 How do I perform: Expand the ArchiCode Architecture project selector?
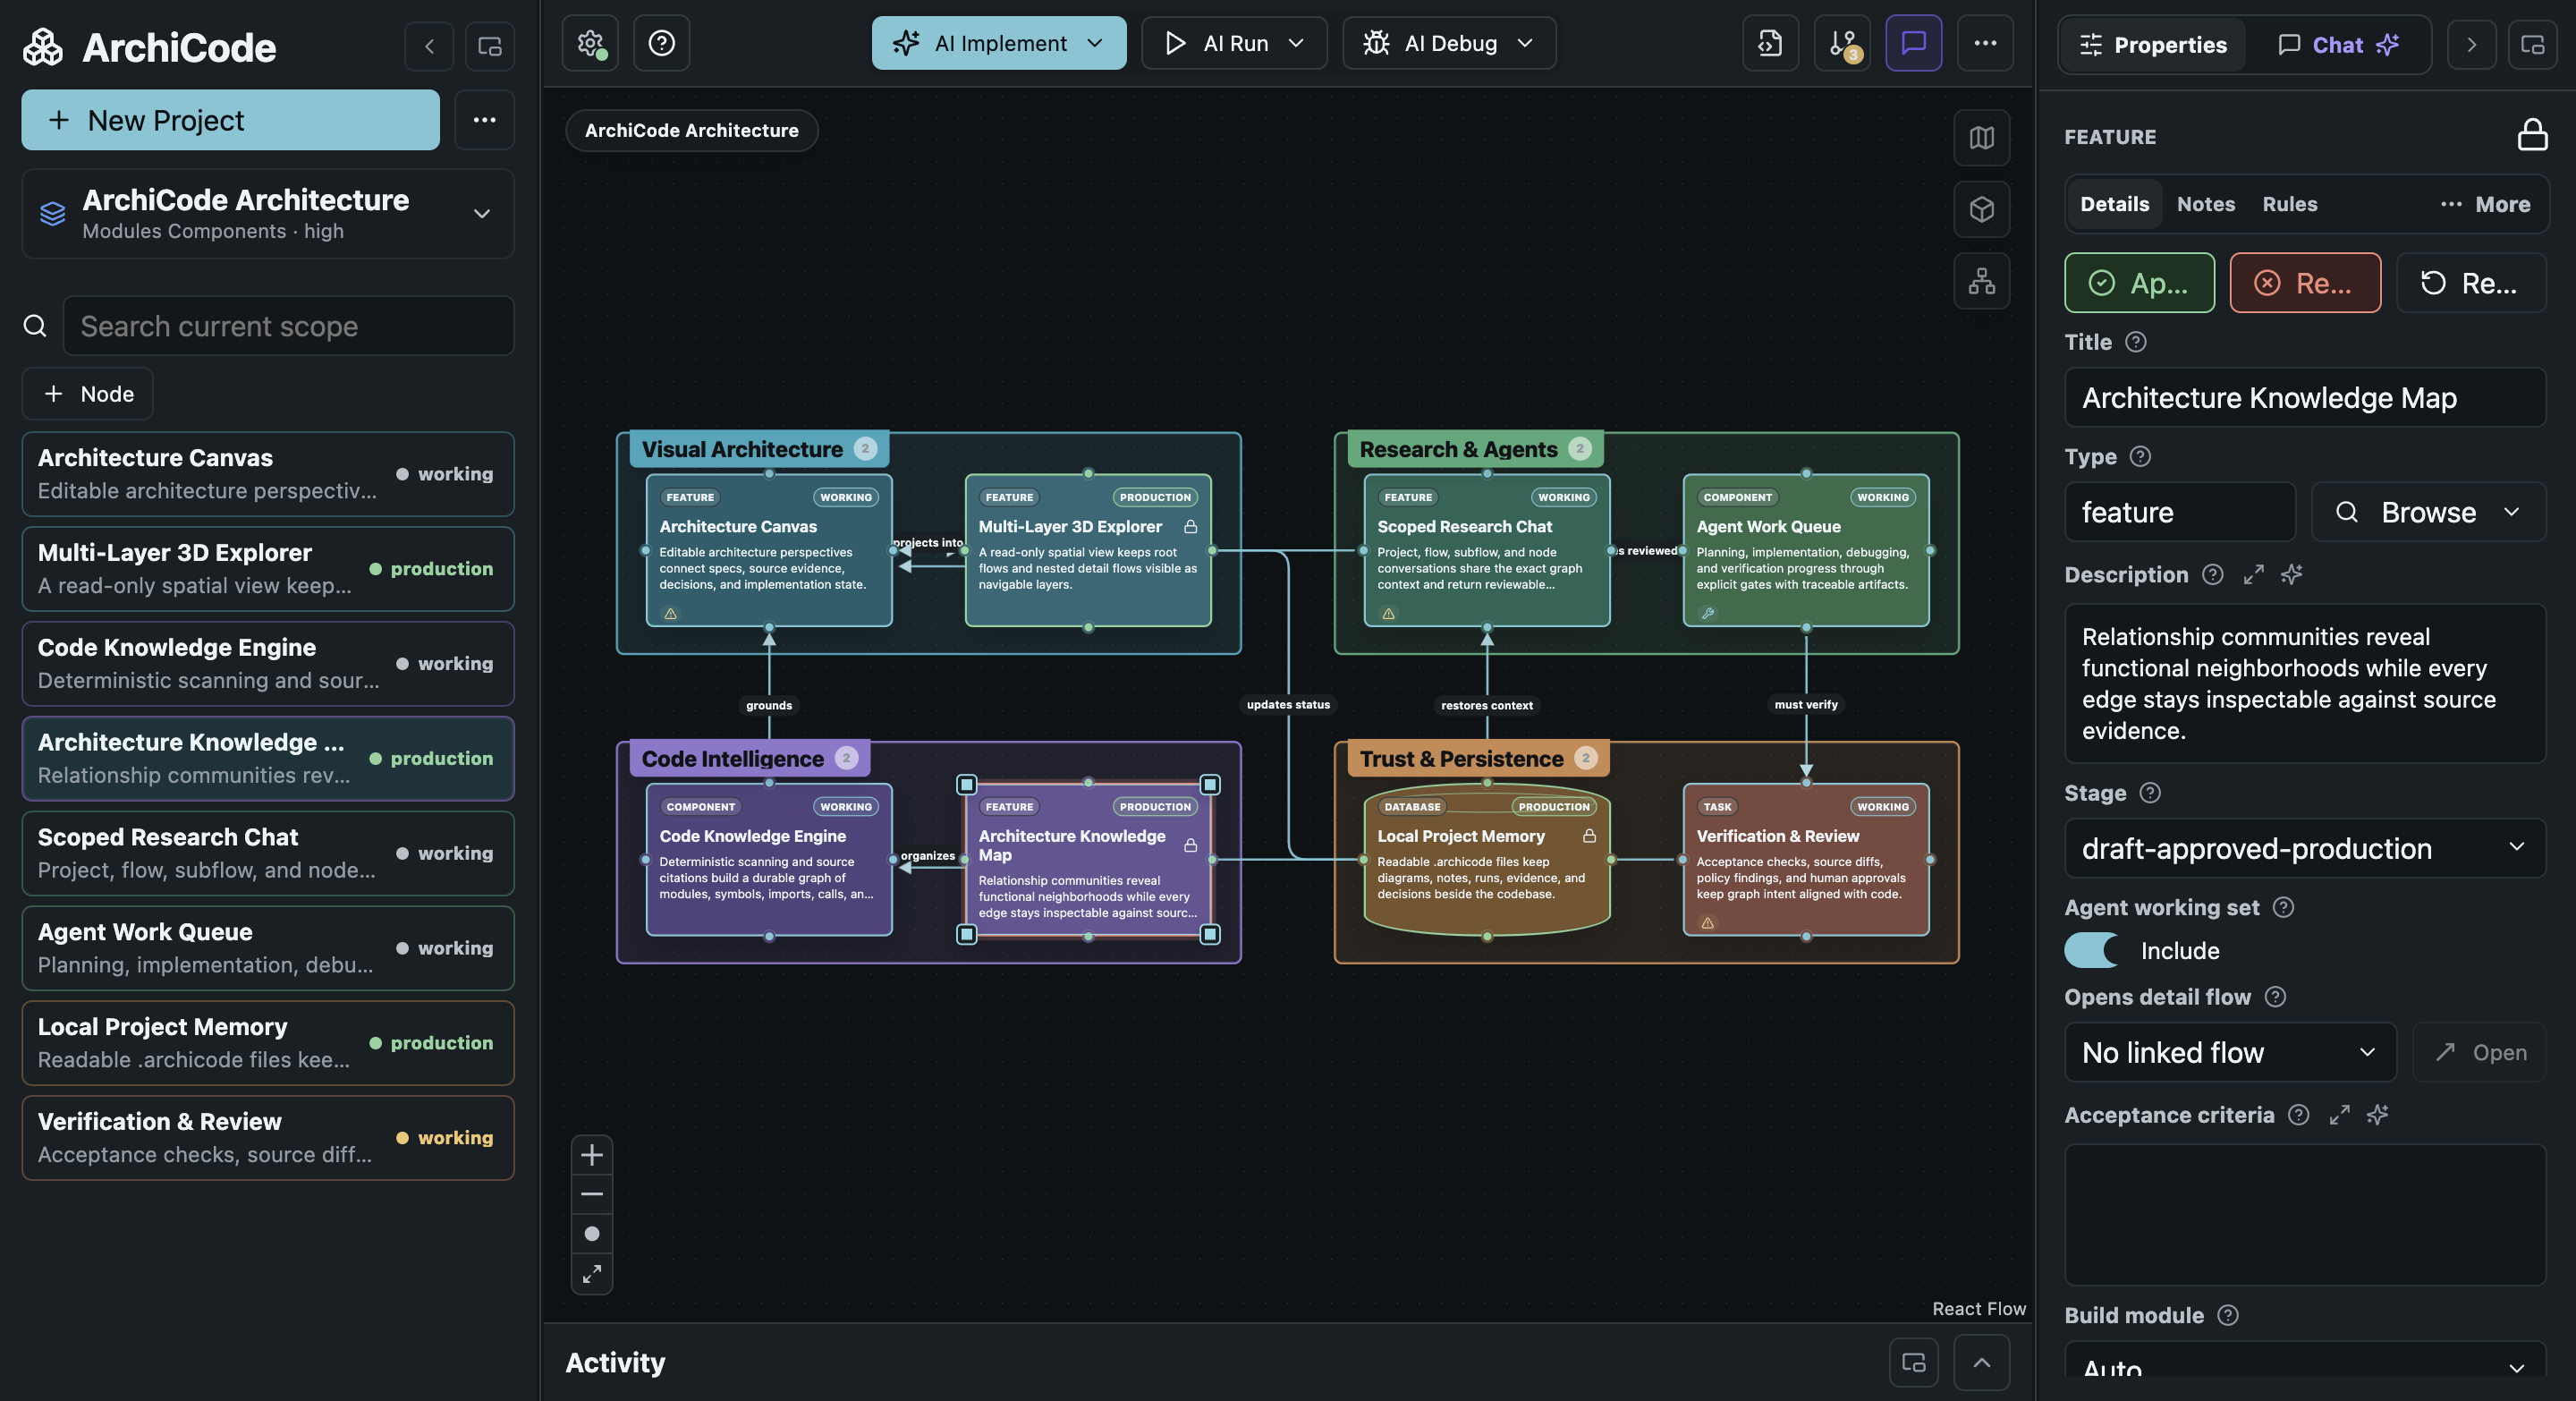[x=268, y=214]
